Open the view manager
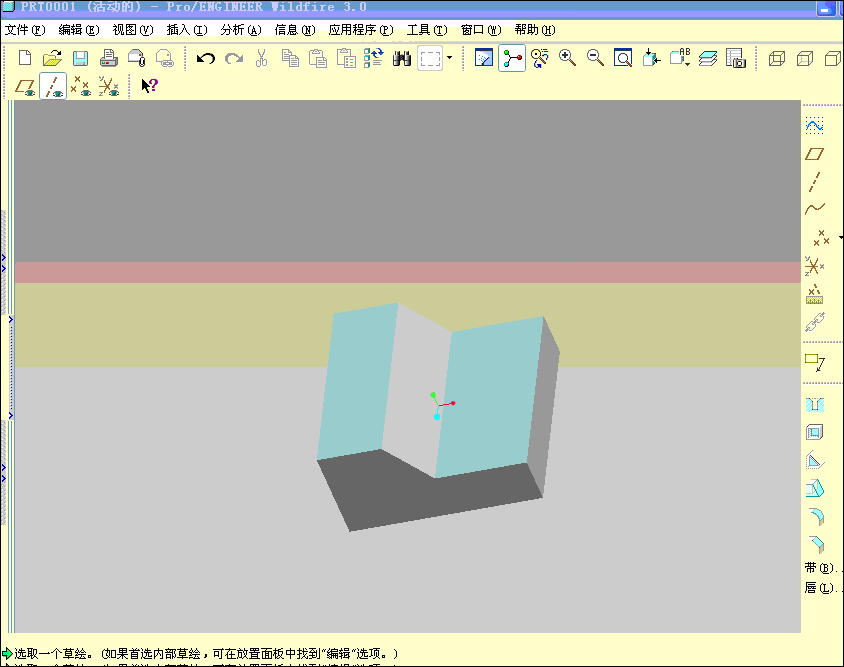The width and height of the screenshot is (844, 667). click(736, 58)
